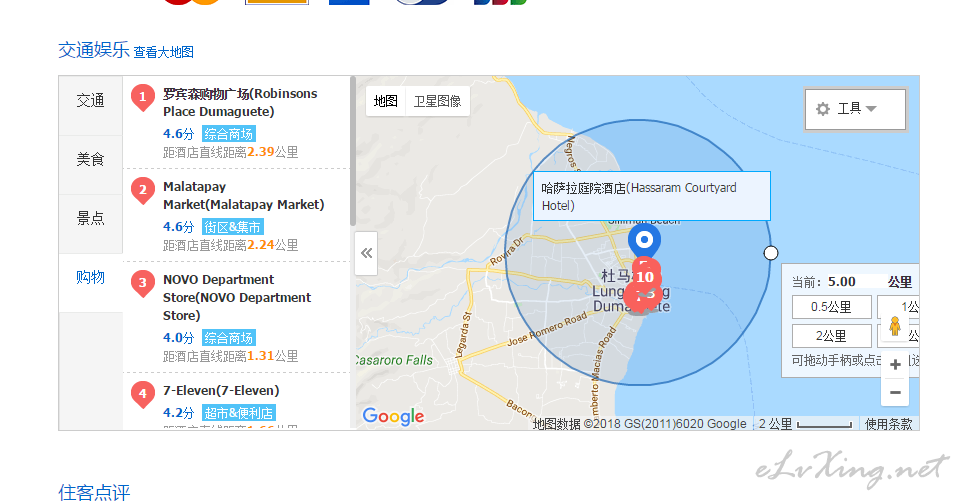Open the 工具 tools dropdown
Screen dimensions: 960x502
[855, 109]
